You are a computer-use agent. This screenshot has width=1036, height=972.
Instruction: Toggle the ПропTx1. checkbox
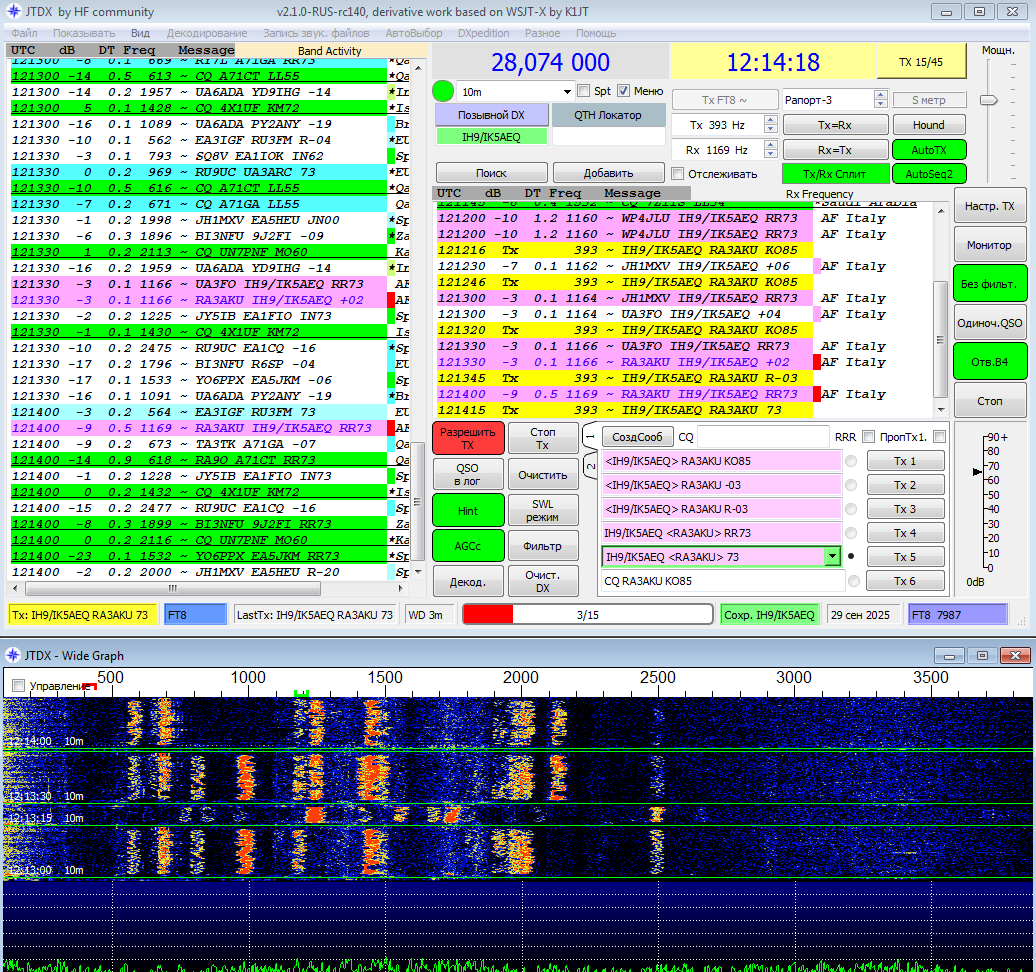pyautogui.click(x=940, y=437)
